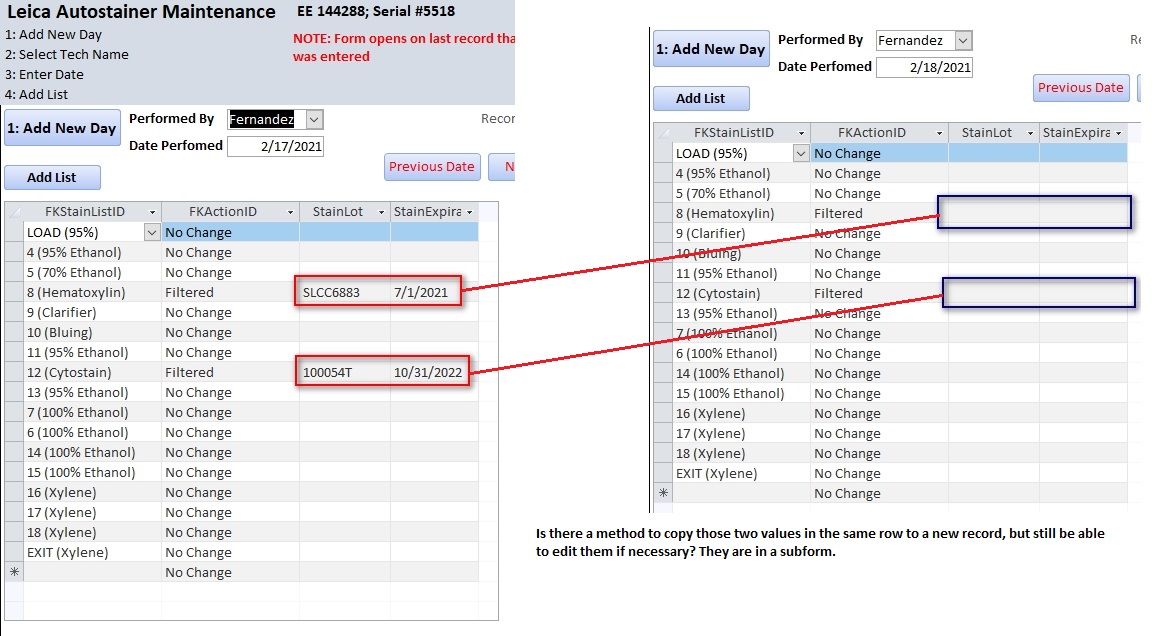Click new record asterisk selector in left subform
Image resolution: width=1171 pixels, height=636 pixels.
(14, 573)
